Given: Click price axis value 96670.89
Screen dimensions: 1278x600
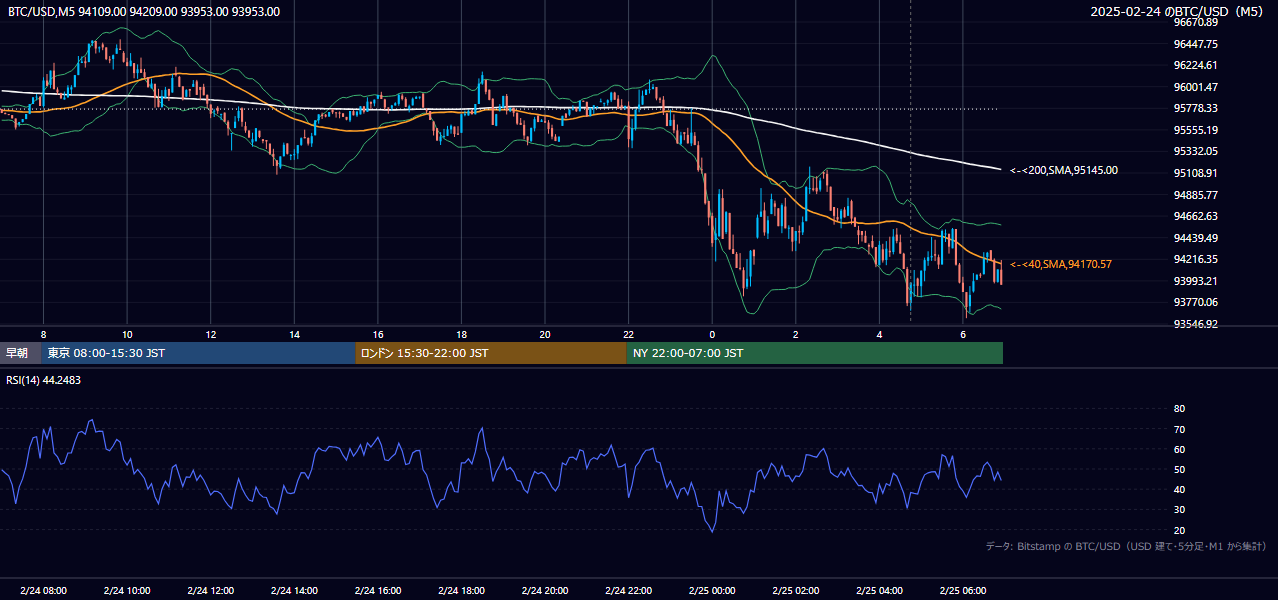Looking at the screenshot, I should 1195,22.
